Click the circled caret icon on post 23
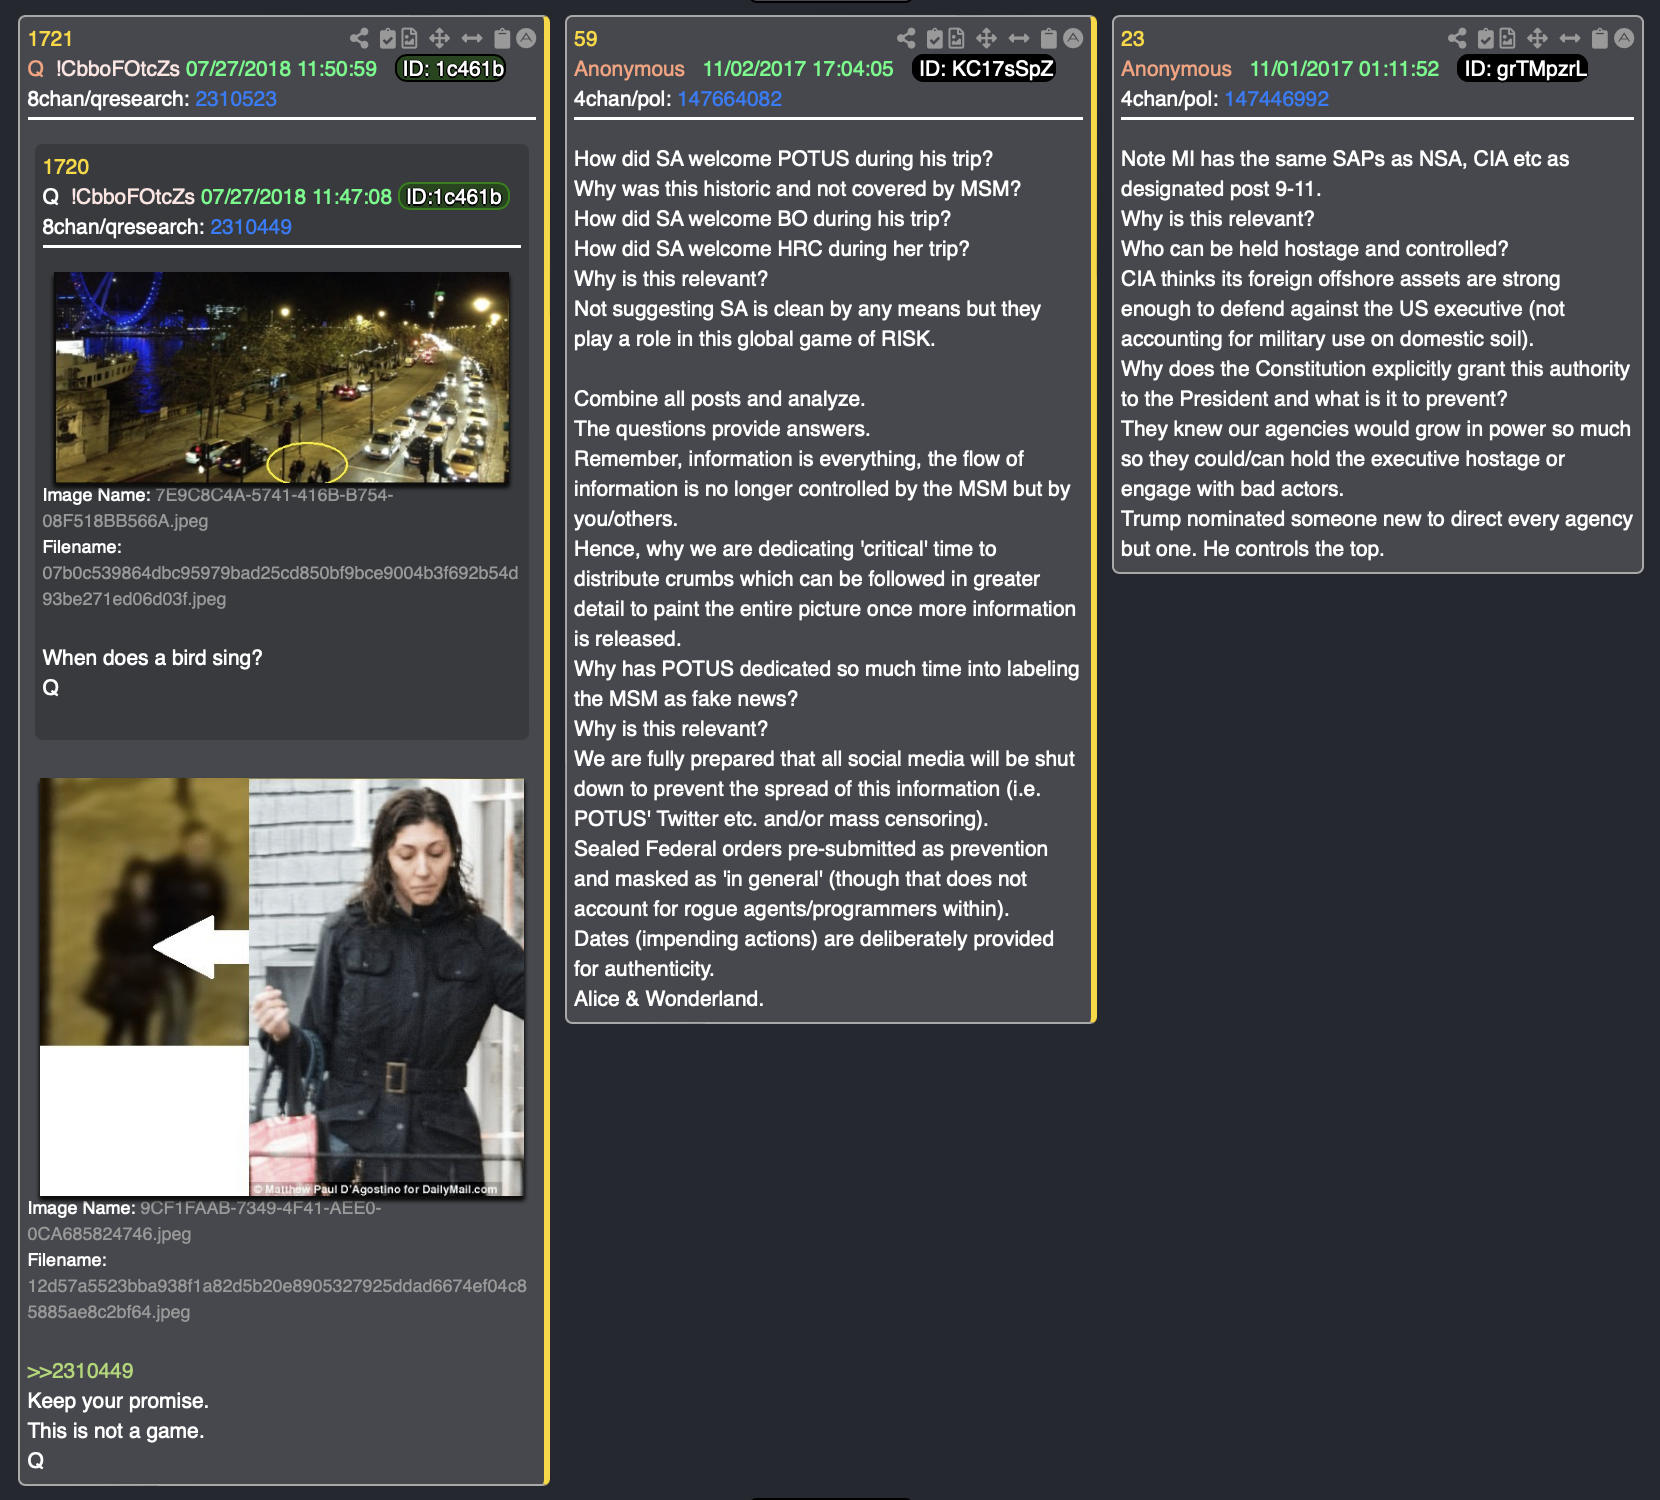This screenshot has height=1500, width=1660. 1624,39
